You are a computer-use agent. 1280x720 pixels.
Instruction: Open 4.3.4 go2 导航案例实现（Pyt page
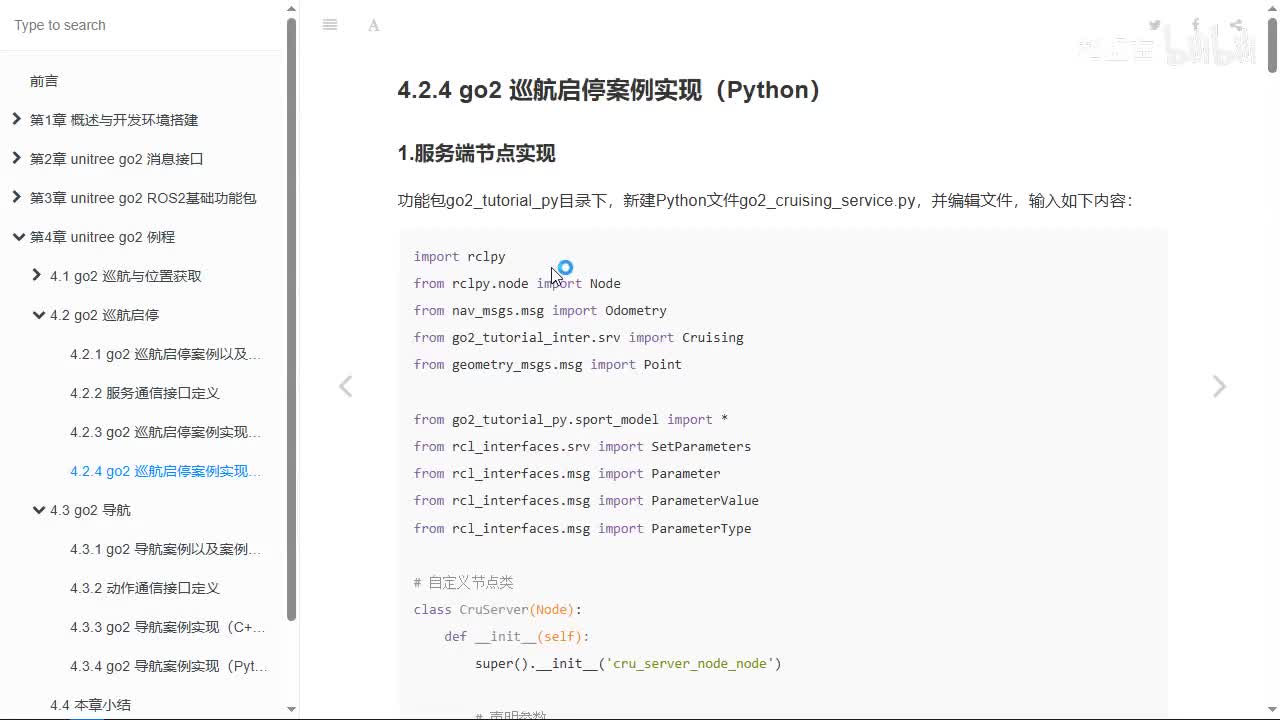169,666
